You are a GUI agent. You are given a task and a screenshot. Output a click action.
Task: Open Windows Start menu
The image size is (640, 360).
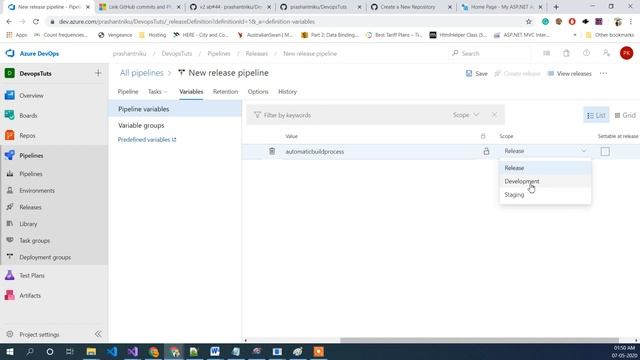click(9, 351)
